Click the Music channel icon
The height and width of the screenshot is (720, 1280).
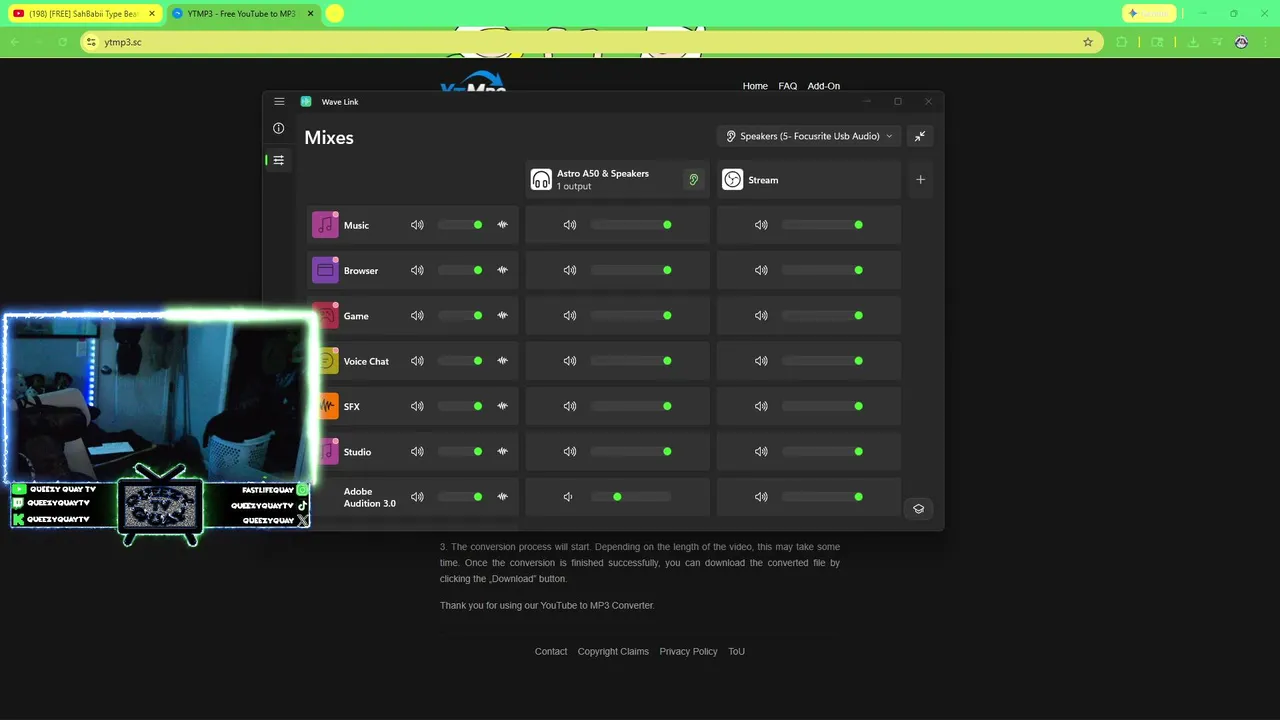(325, 225)
